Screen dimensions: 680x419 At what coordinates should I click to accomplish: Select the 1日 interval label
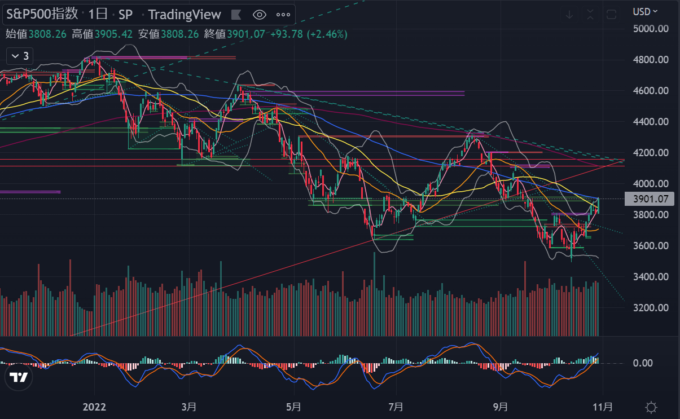(x=100, y=15)
